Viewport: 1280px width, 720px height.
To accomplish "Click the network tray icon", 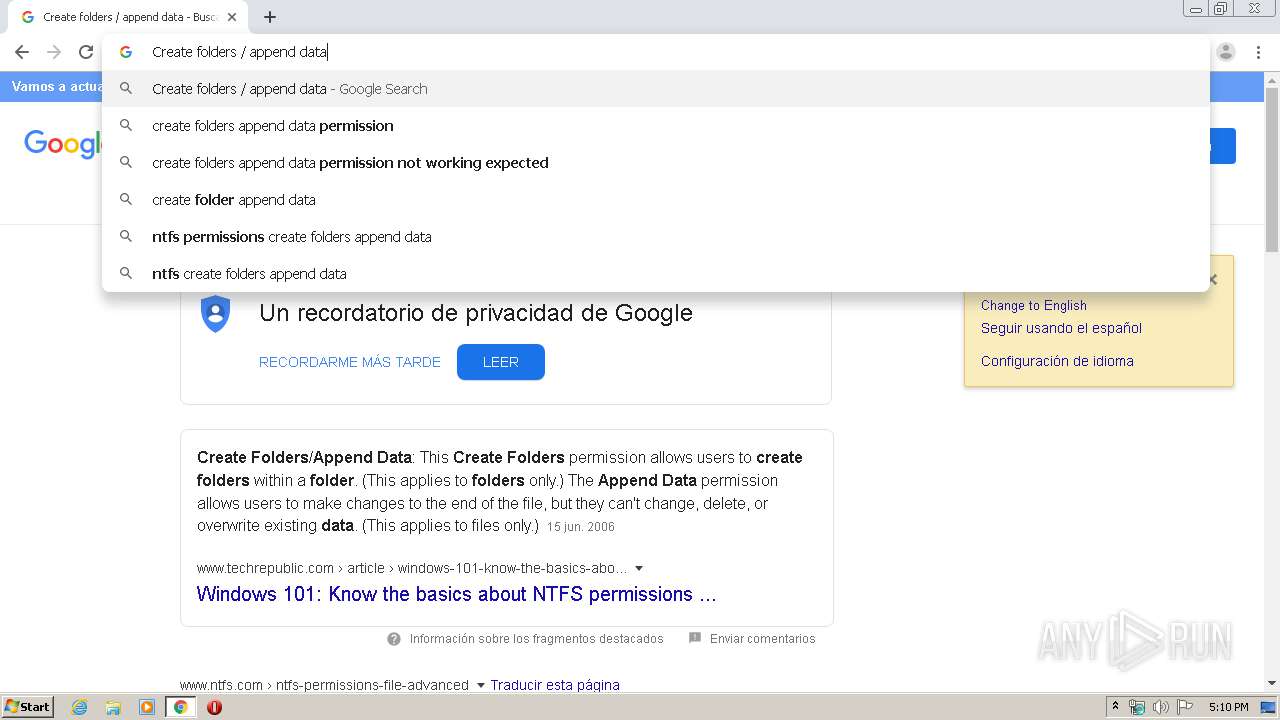I will pyautogui.click(x=1137, y=707).
